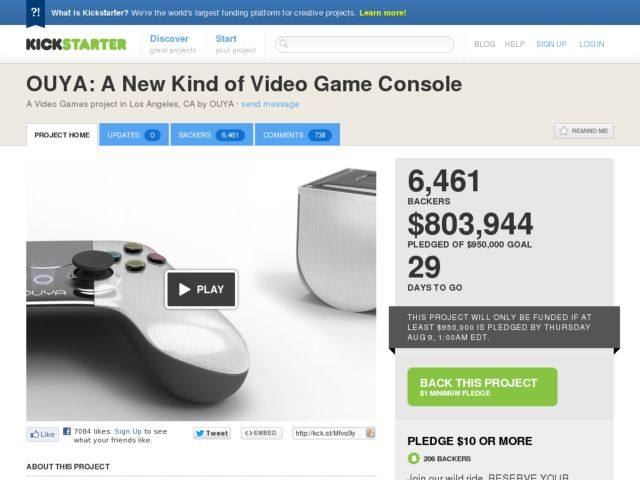
Task: Open the Comments tab
Action: 297,135
